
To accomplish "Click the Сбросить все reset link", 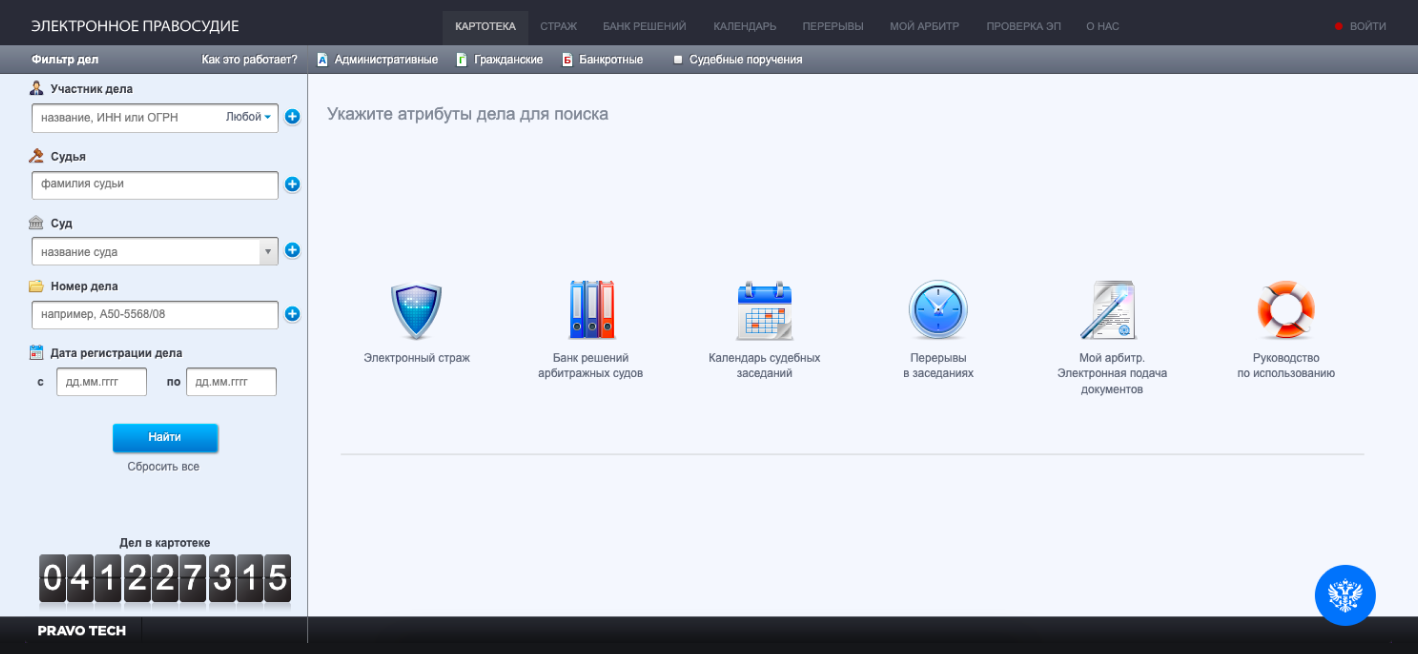I will click(163, 466).
